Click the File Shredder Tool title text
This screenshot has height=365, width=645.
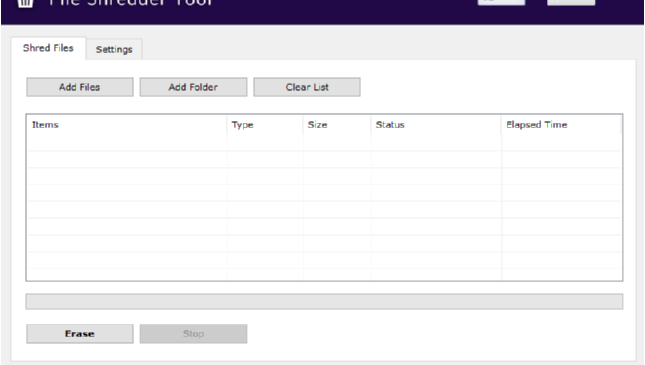pos(130,2)
